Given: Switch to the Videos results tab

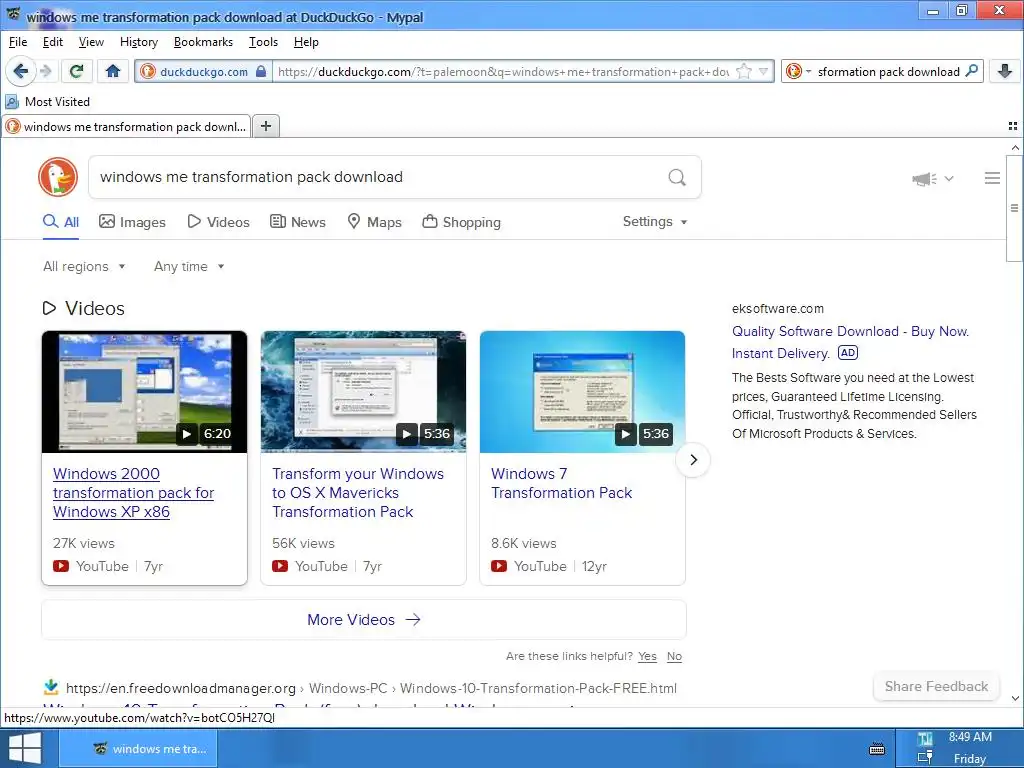Looking at the screenshot, I should pos(218,222).
